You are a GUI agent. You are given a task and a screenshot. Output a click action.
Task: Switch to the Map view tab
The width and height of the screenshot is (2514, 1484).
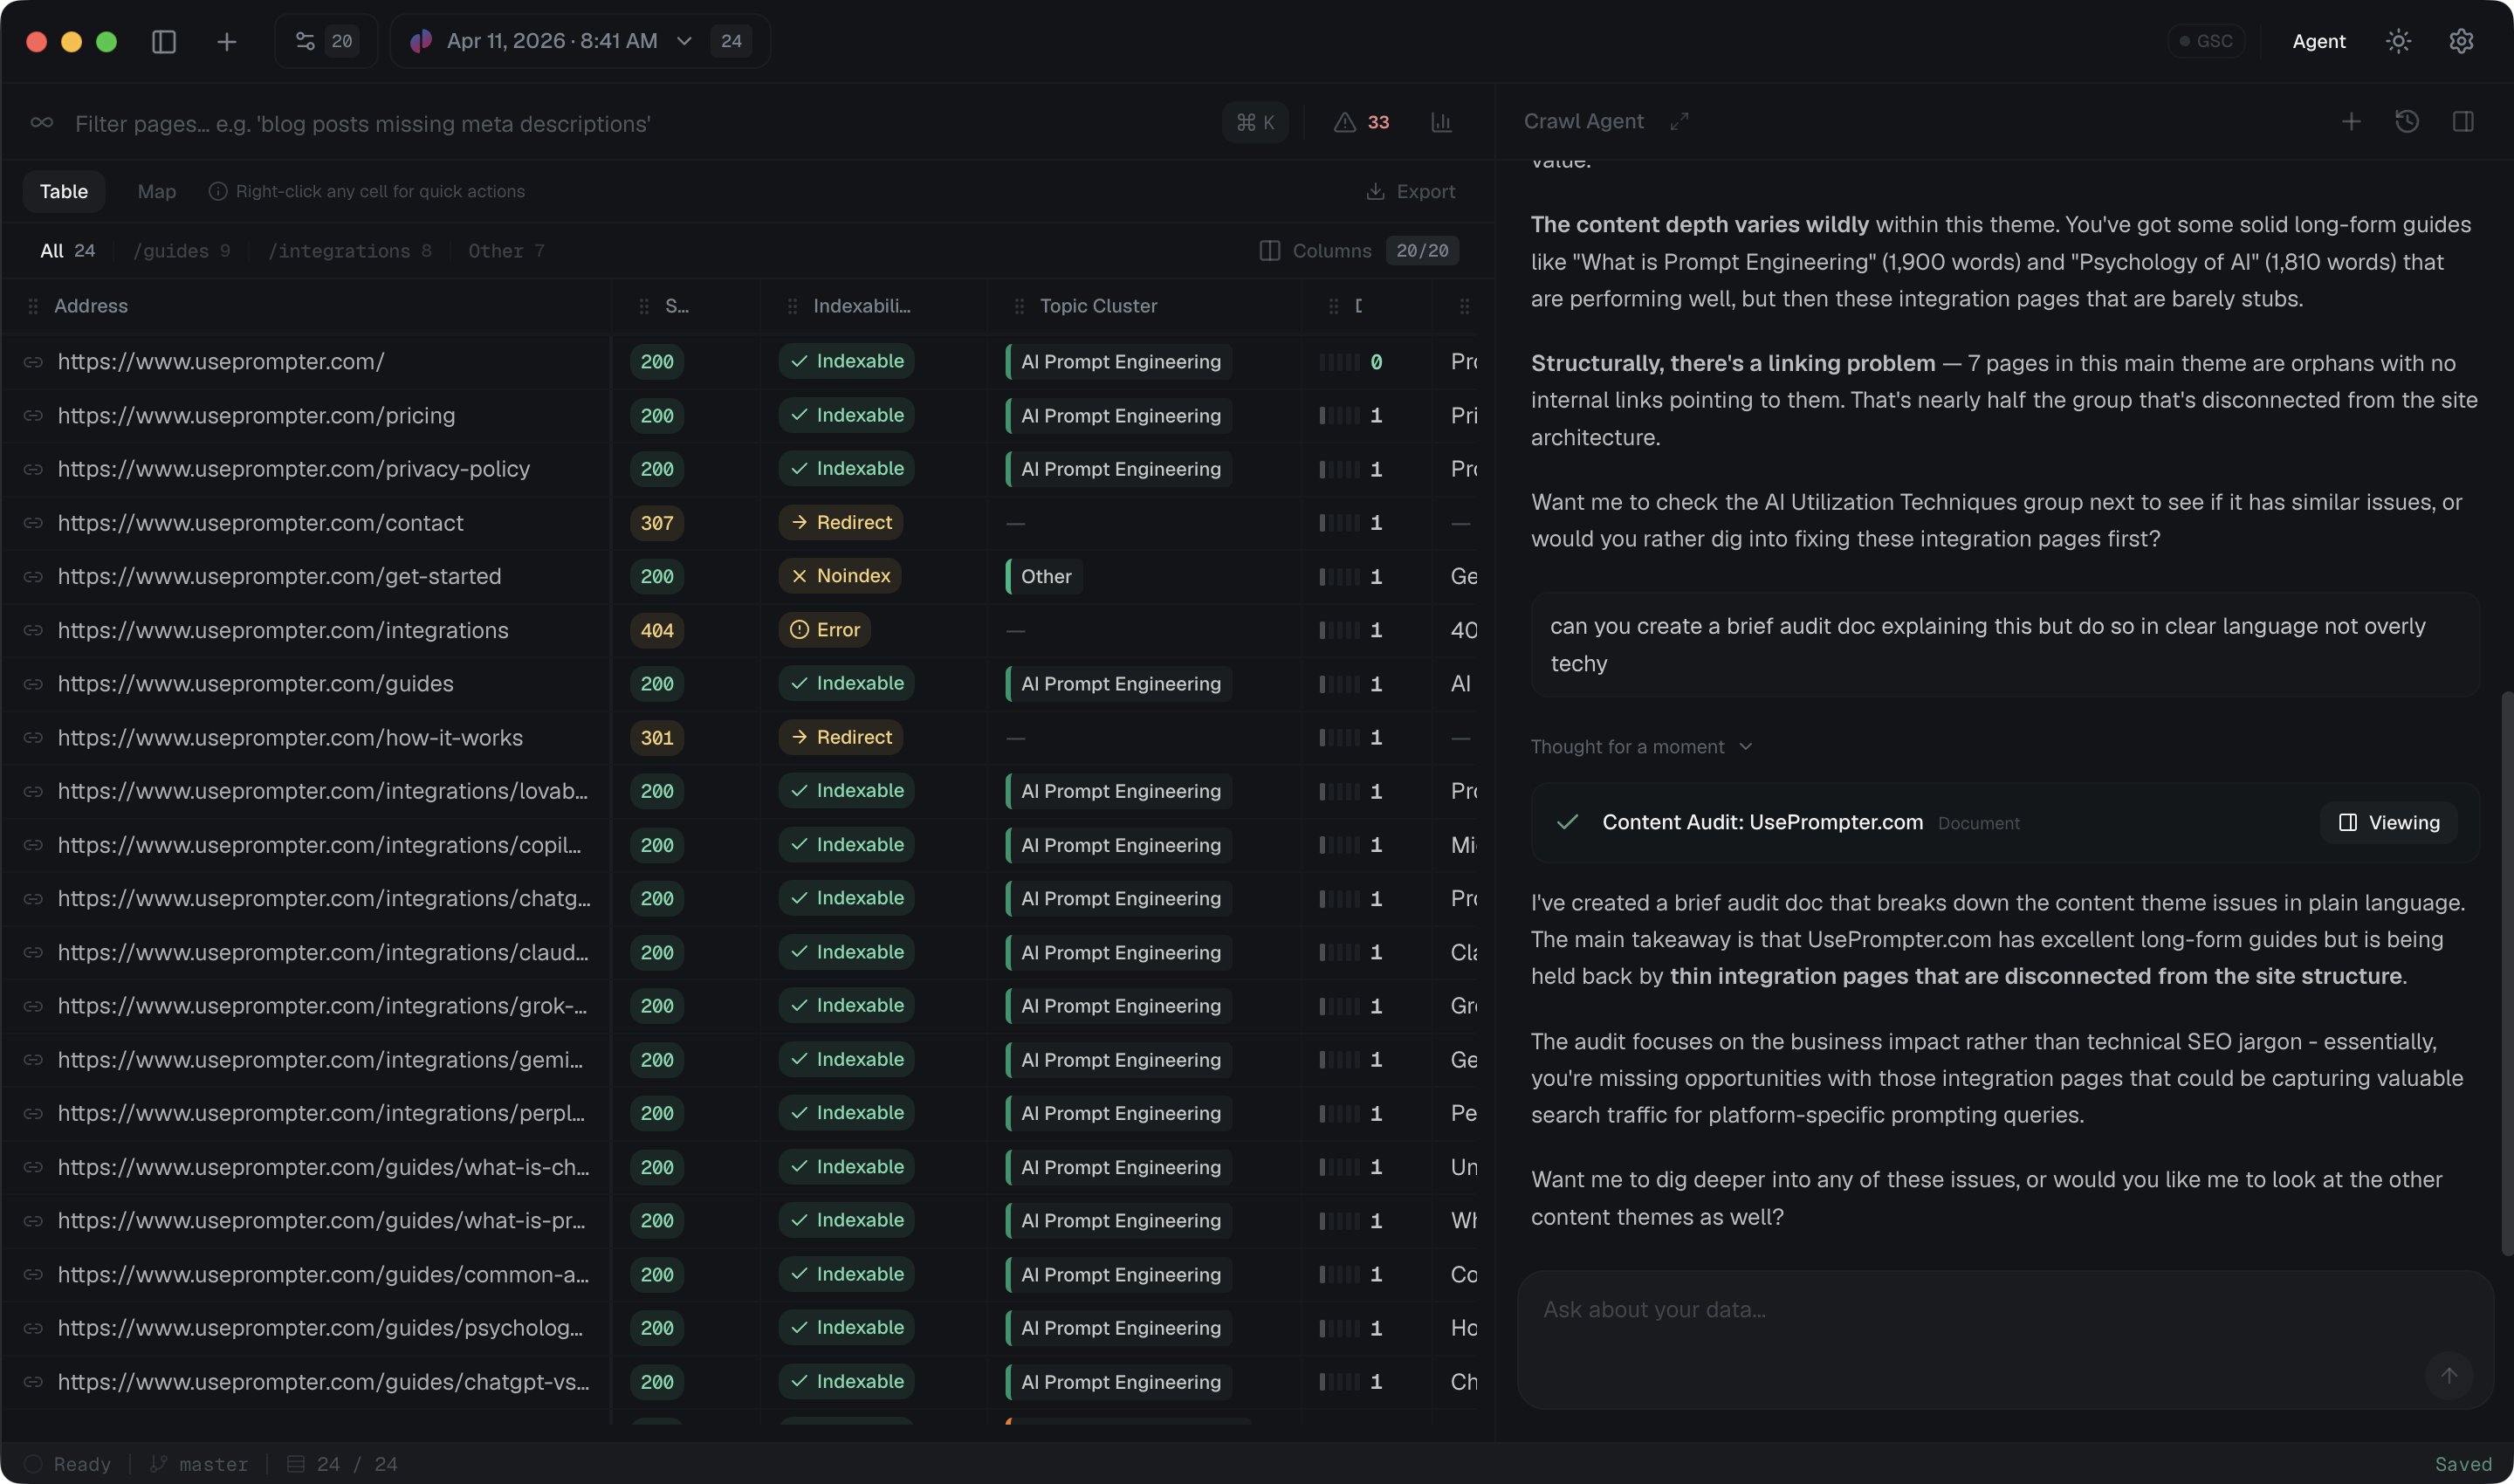[156, 191]
